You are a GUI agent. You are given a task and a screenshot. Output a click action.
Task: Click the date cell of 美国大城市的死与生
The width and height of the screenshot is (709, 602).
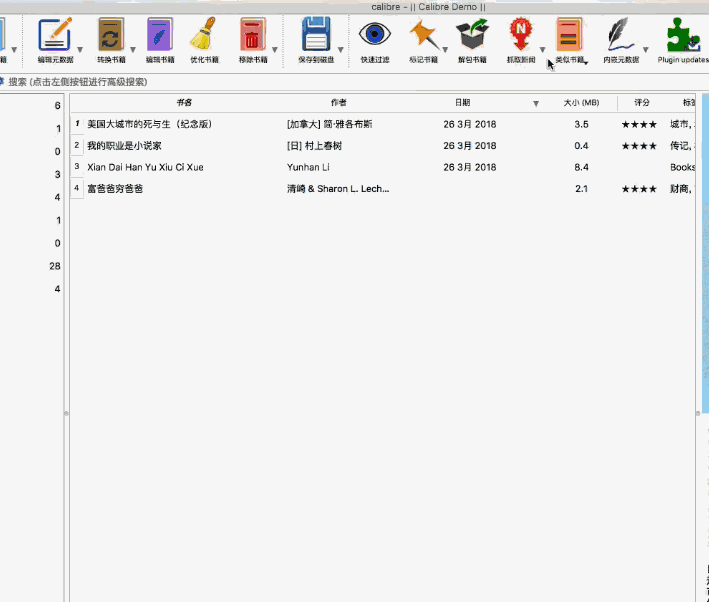coord(469,124)
